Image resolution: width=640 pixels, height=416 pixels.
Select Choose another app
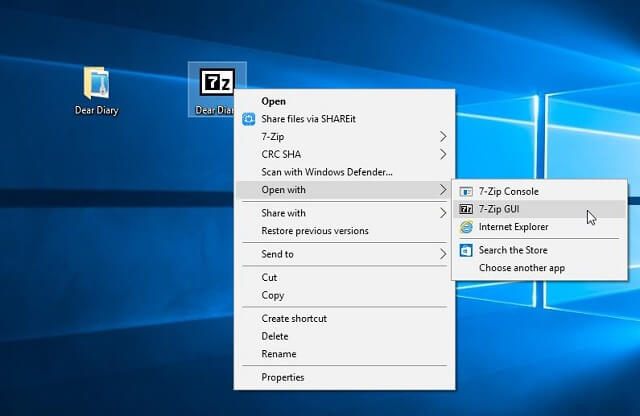click(x=540, y=268)
